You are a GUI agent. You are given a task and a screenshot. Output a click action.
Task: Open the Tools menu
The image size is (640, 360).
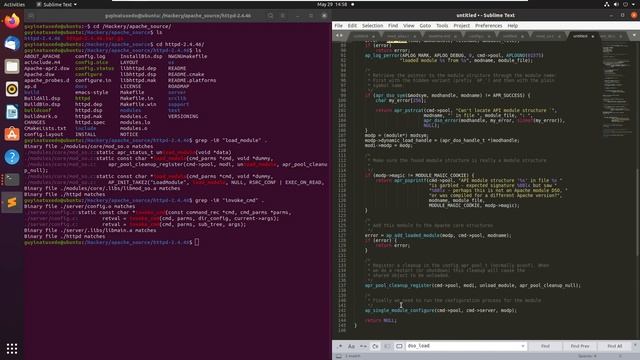tap(442, 25)
